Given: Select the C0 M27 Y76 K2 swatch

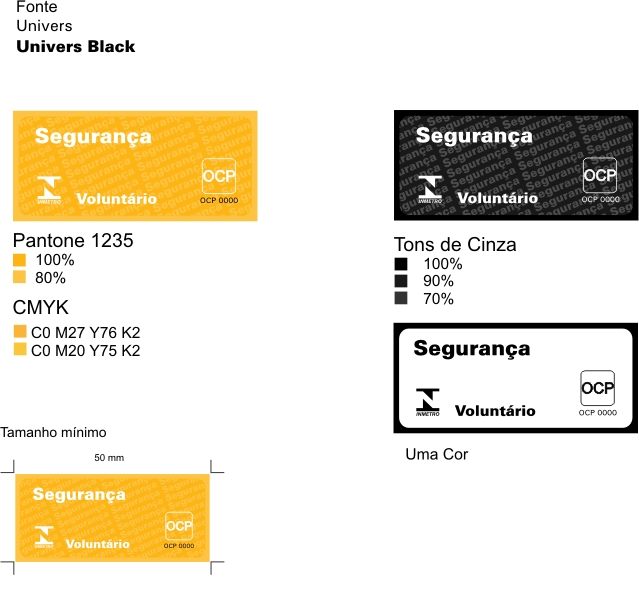Looking at the screenshot, I should 20,331.
